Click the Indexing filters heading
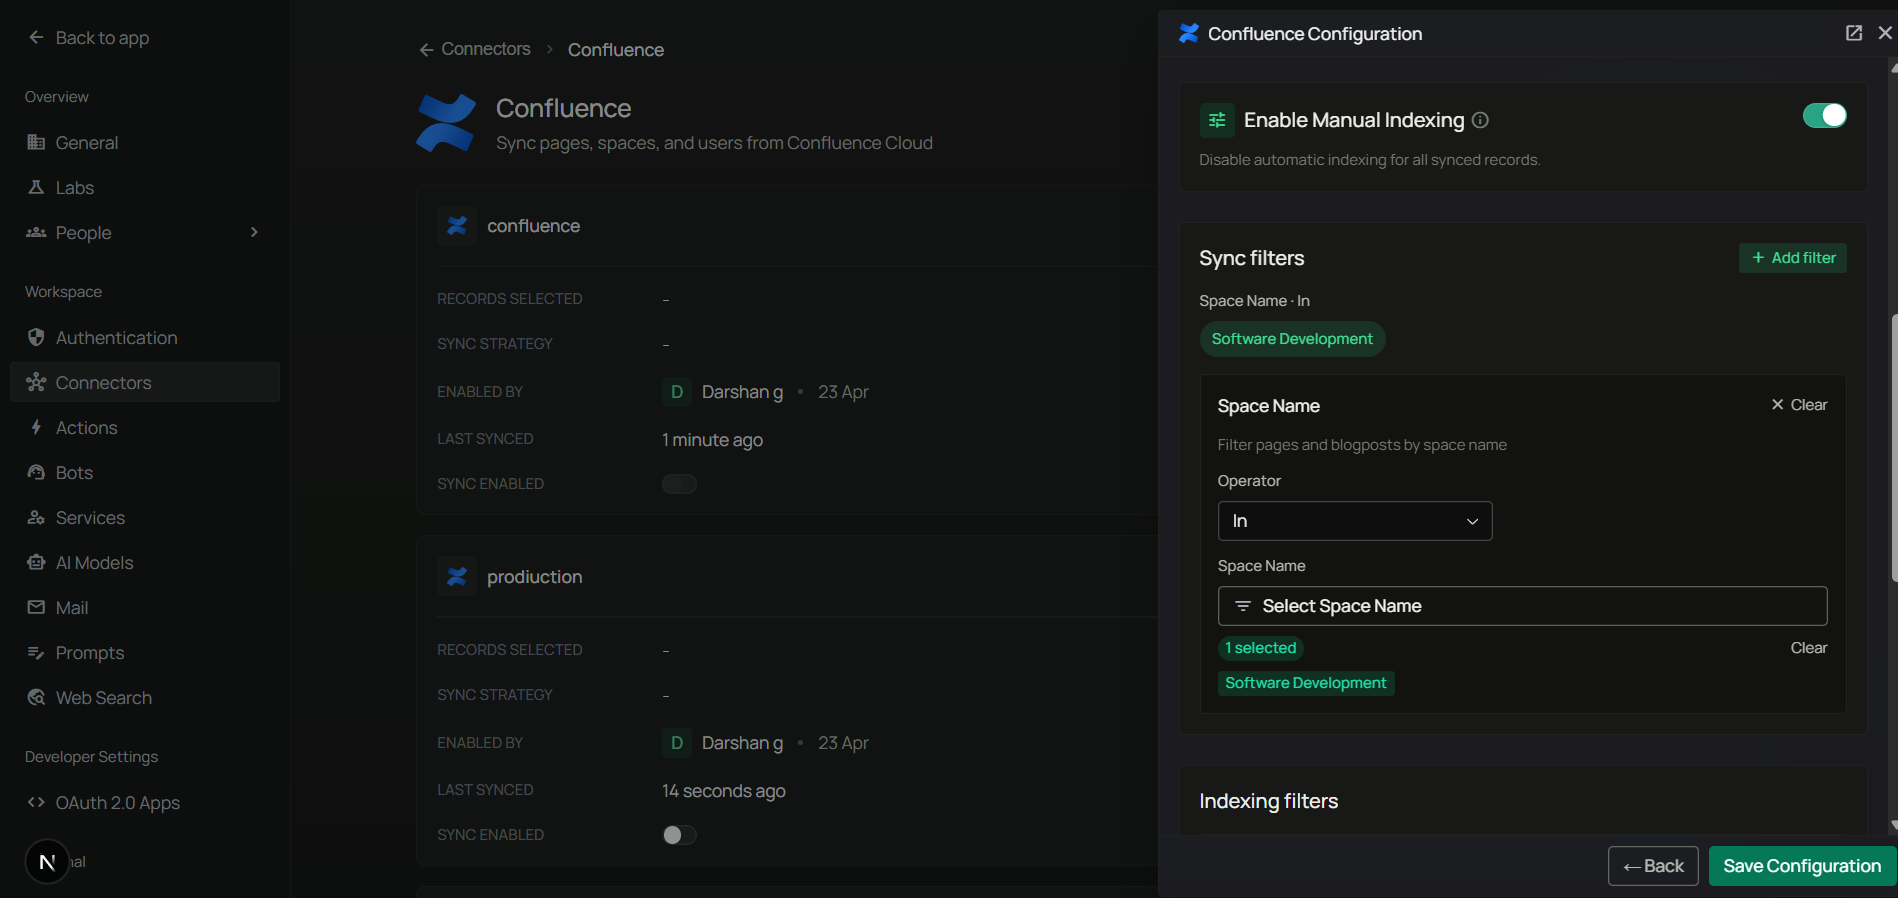Viewport: 1898px width, 898px height. pyautogui.click(x=1268, y=801)
